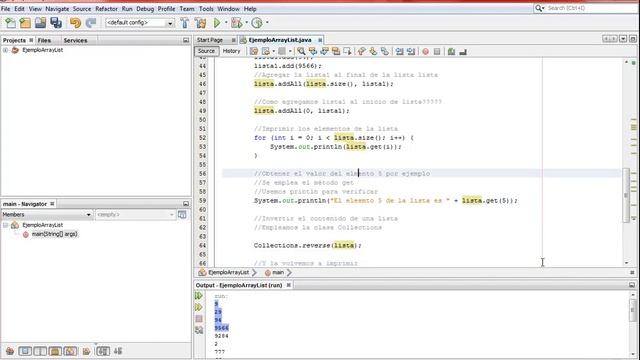640x360 pixels.
Task: Click the Profile Project clock icon
Action: click(257, 23)
